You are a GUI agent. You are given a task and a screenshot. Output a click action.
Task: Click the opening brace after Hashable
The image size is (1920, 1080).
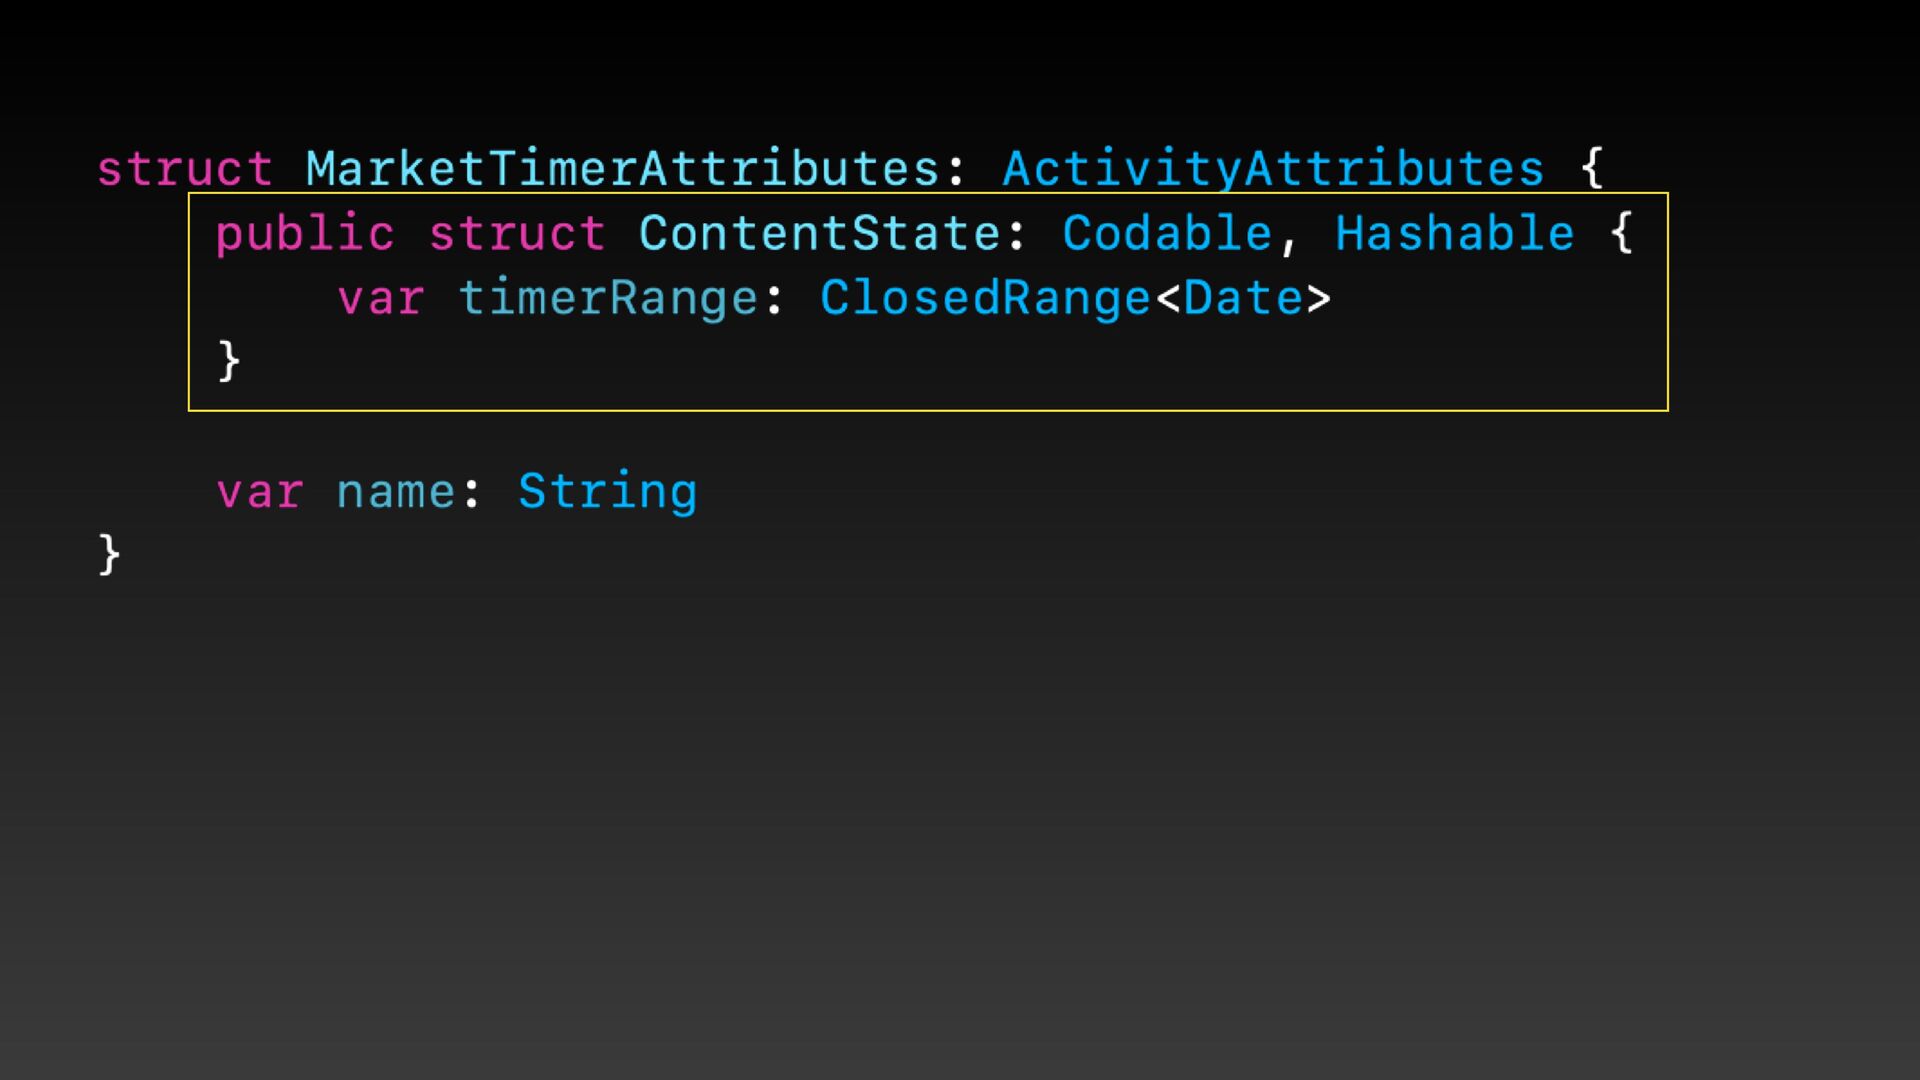[1622, 234]
